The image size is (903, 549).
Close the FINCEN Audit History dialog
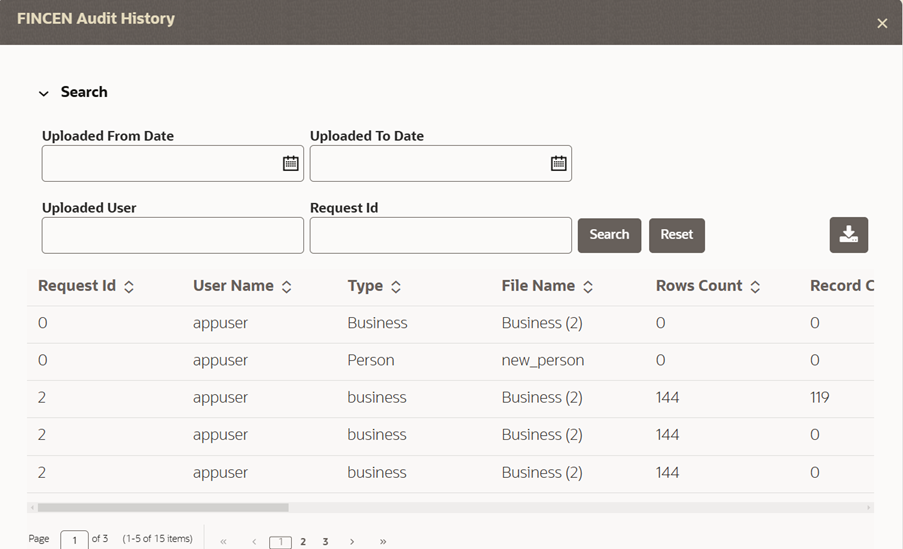coord(882,23)
